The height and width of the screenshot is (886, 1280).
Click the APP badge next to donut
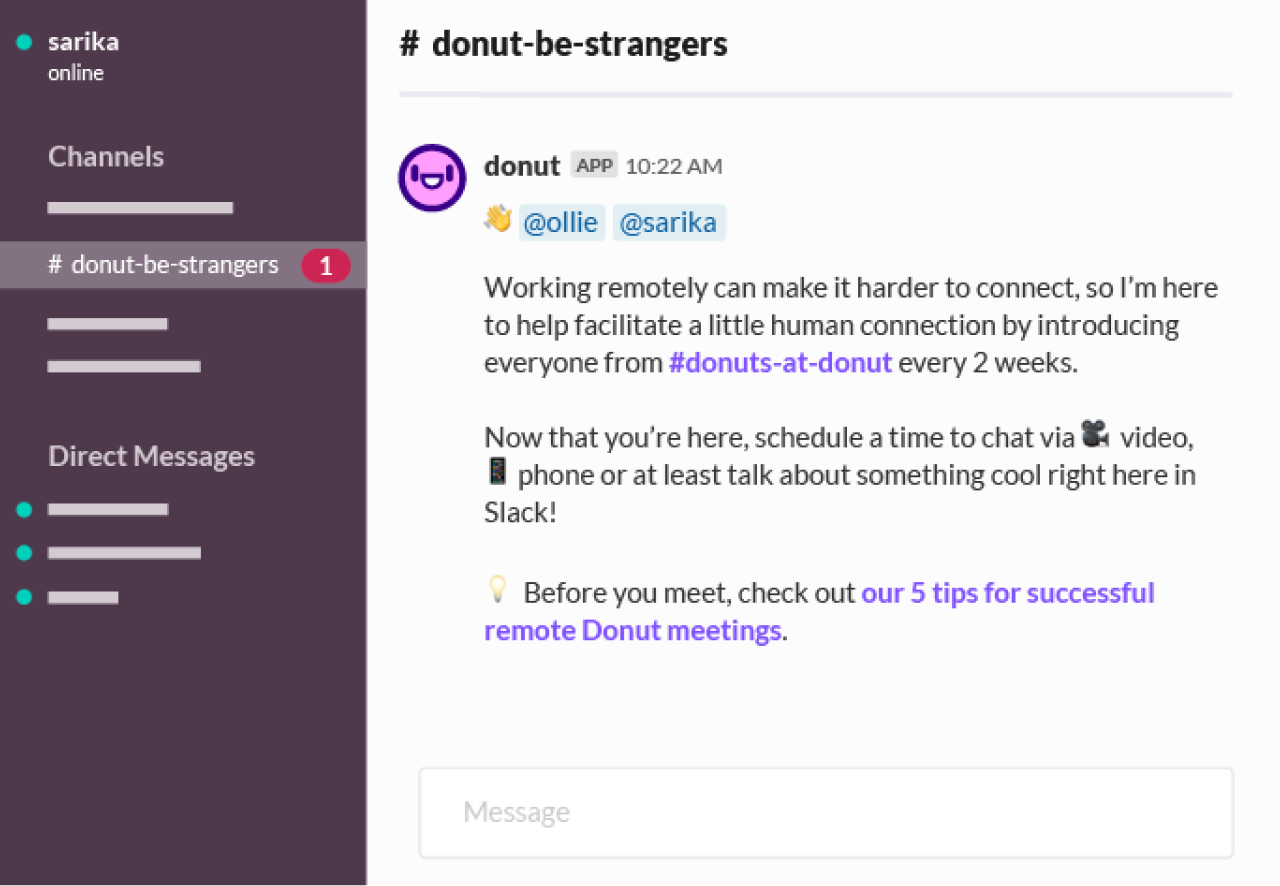[x=593, y=165]
